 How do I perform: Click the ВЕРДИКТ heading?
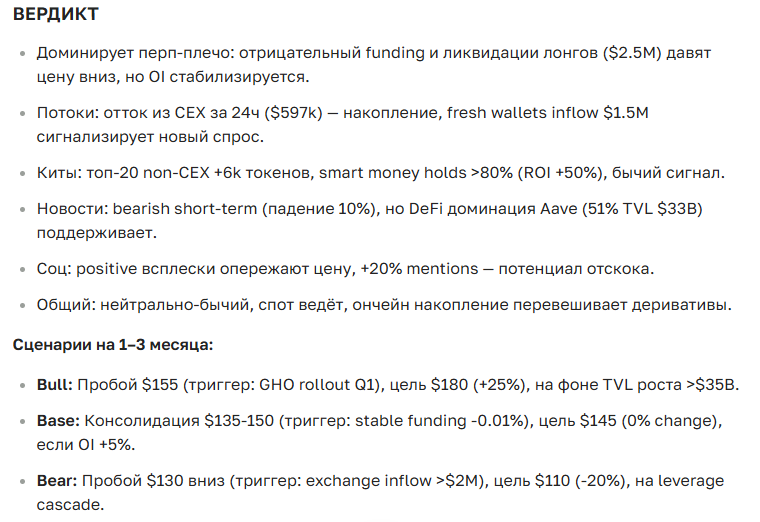55,17
